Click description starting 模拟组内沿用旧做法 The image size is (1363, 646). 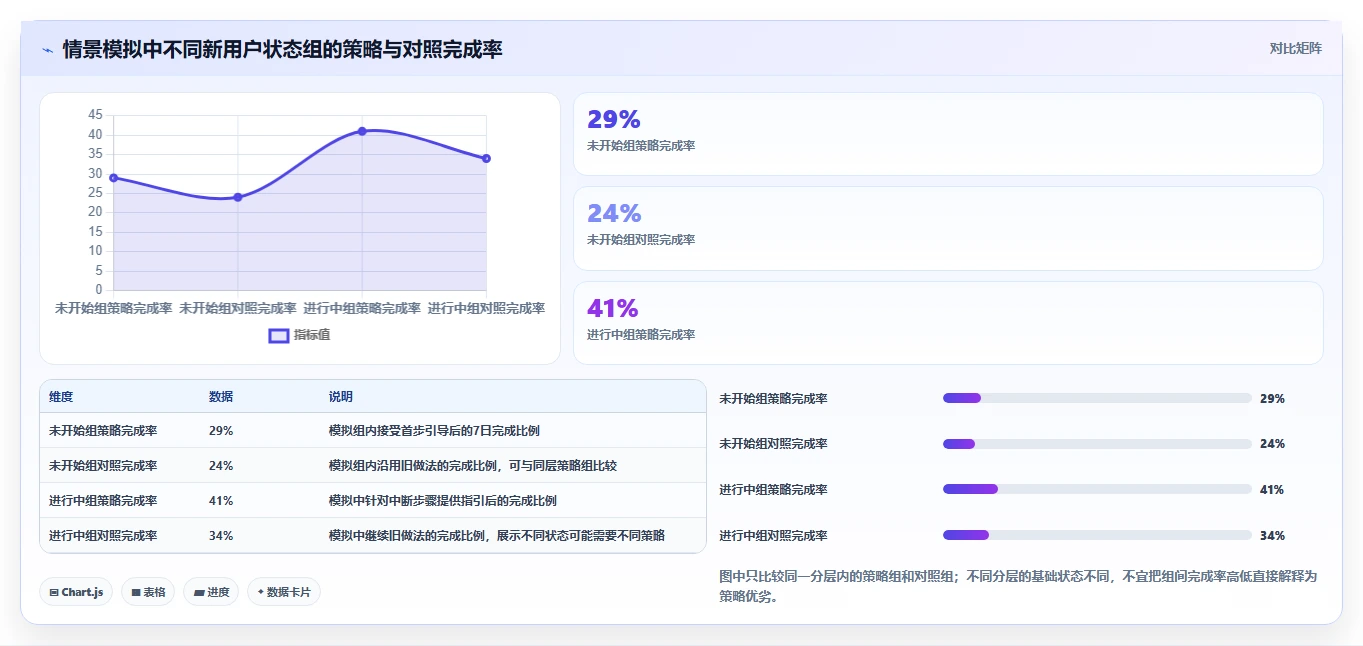473,466
